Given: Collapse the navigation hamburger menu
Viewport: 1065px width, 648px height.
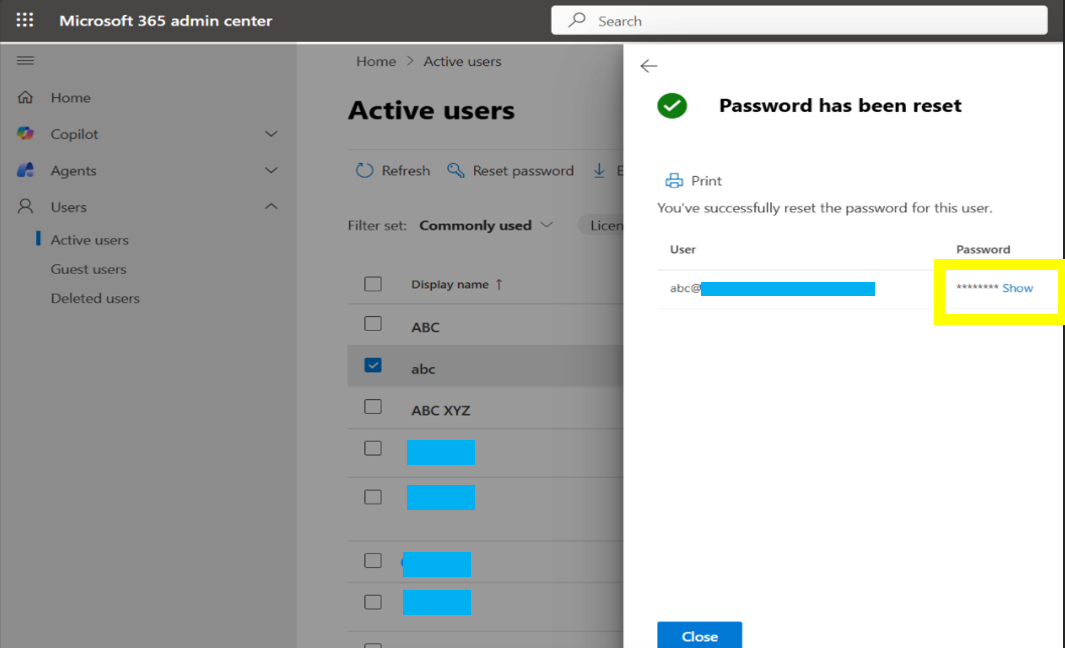Looking at the screenshot, I should click(25, 61).
